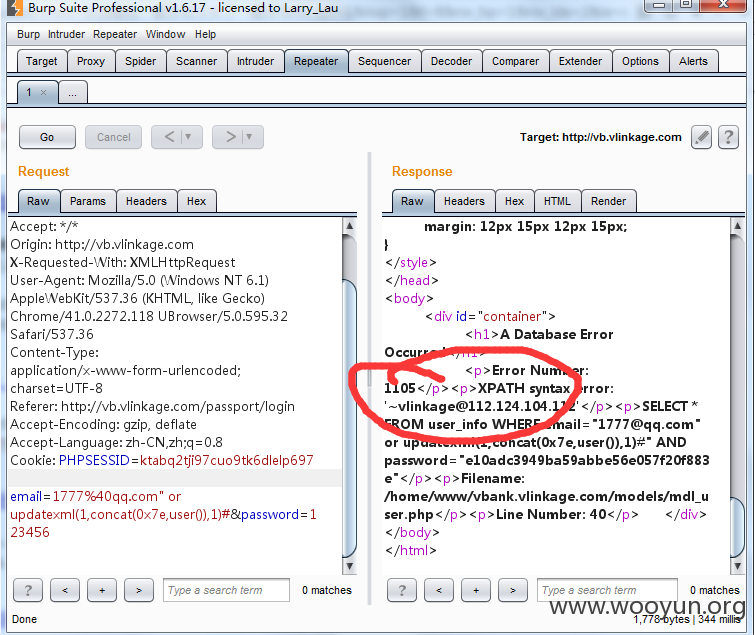Viewport: 755px width, 635px height.
Task: Open the history forward dropdown arrow
Action: point(249,137)
